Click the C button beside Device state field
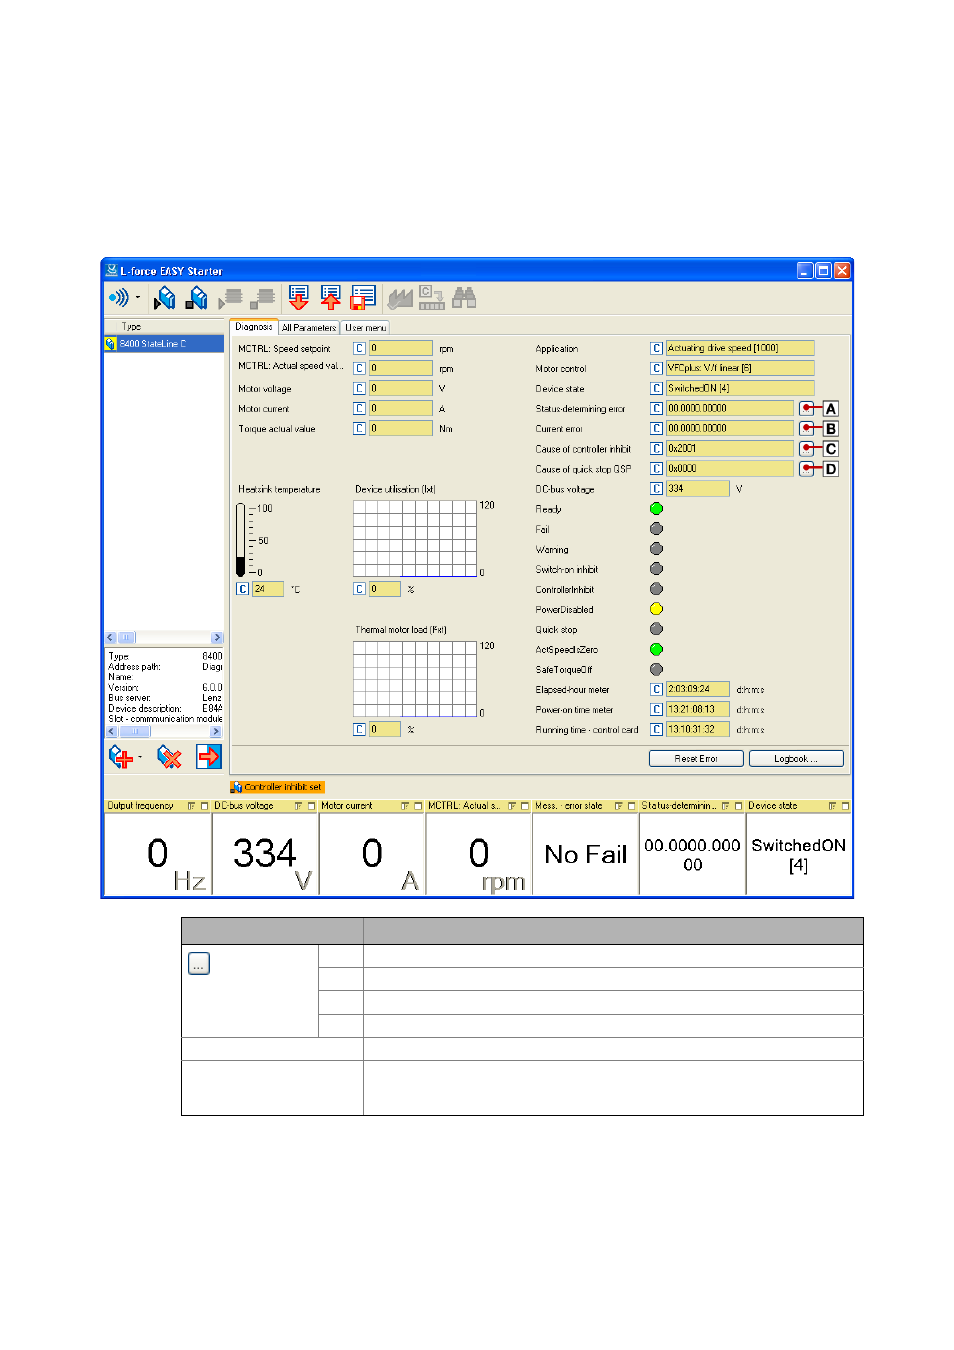Screen dimensions: 954x1350 point(657,389)
